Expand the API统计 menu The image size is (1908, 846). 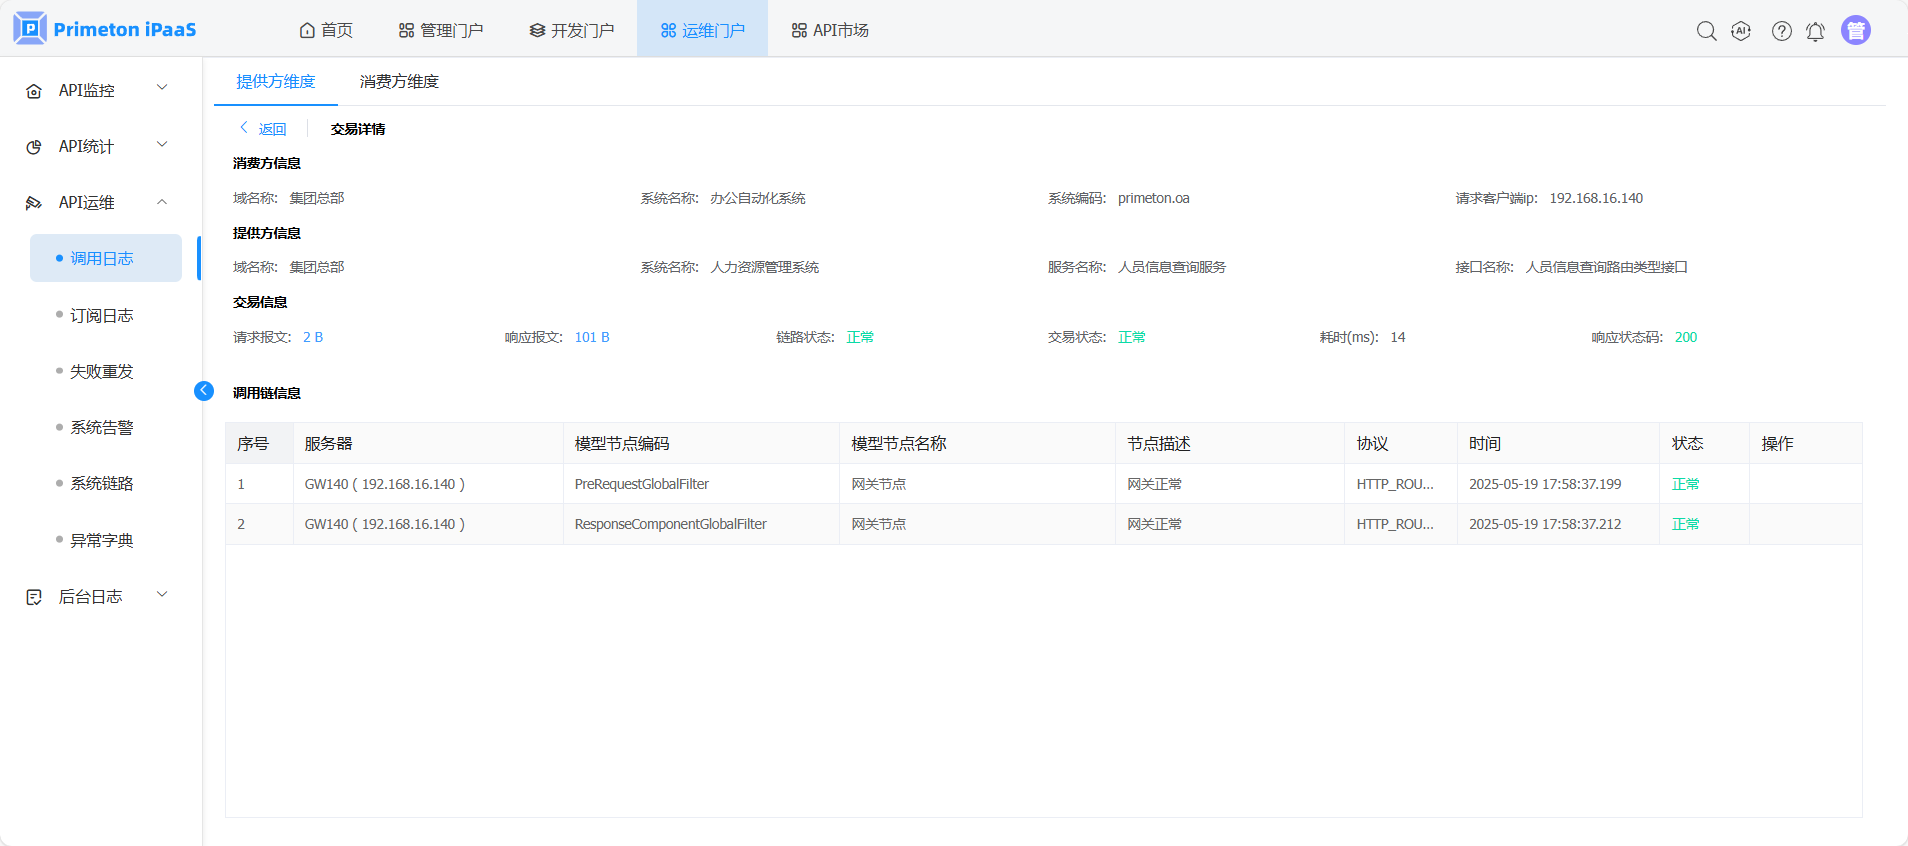tap(162, 145)
